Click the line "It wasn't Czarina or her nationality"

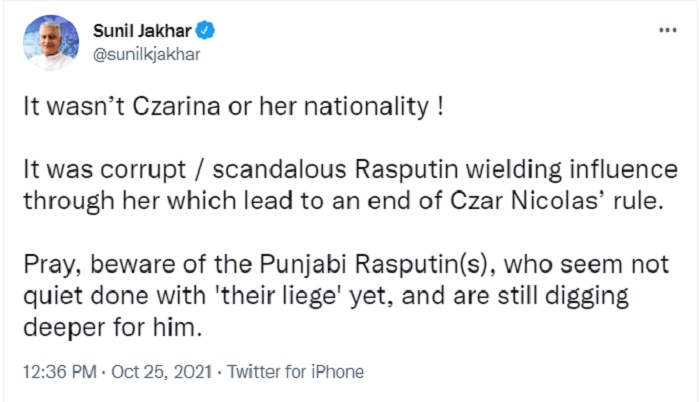click(231, 109)
